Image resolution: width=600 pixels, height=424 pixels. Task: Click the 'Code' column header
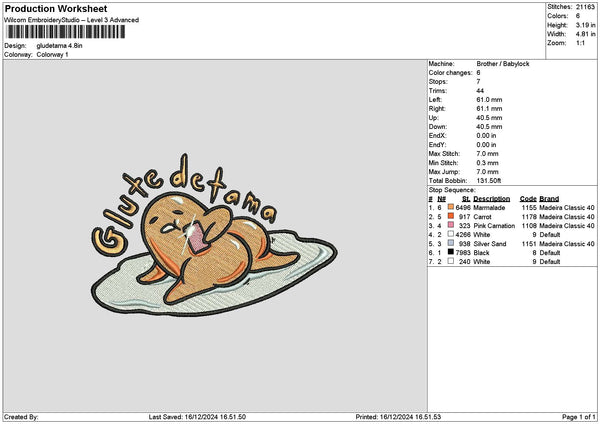click(528, 199)
